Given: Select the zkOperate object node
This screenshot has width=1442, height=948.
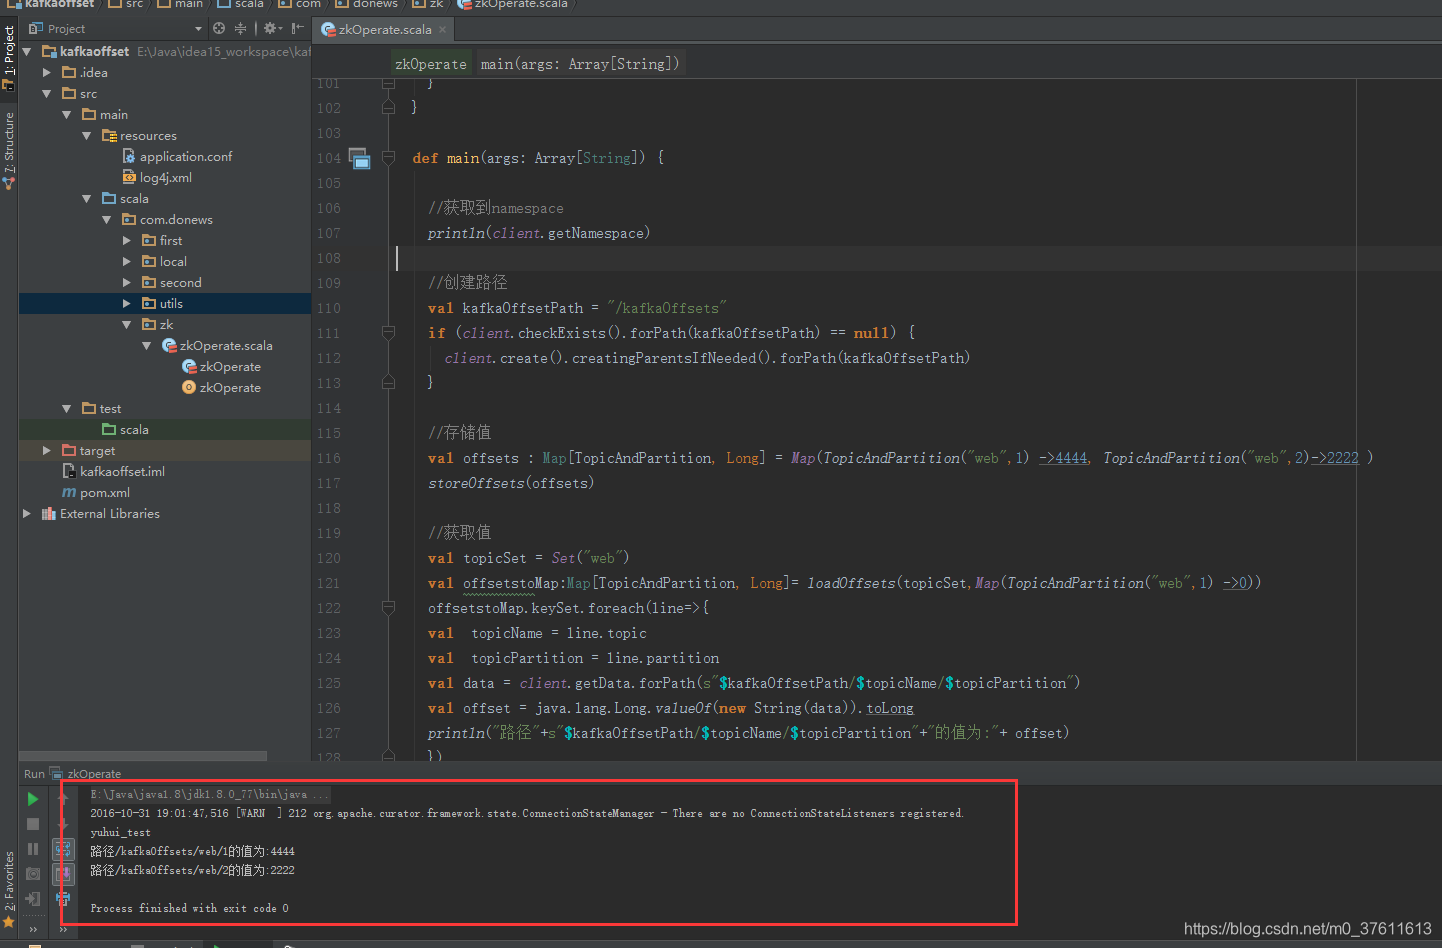Looking at the screenshot, I should coord(222,387).
